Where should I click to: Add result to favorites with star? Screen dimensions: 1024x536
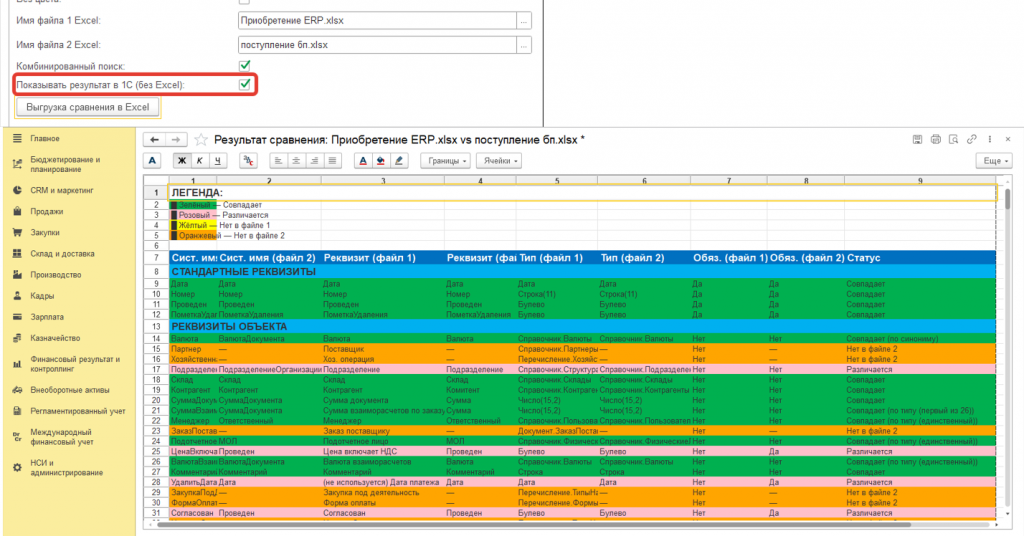pos(201,140)
